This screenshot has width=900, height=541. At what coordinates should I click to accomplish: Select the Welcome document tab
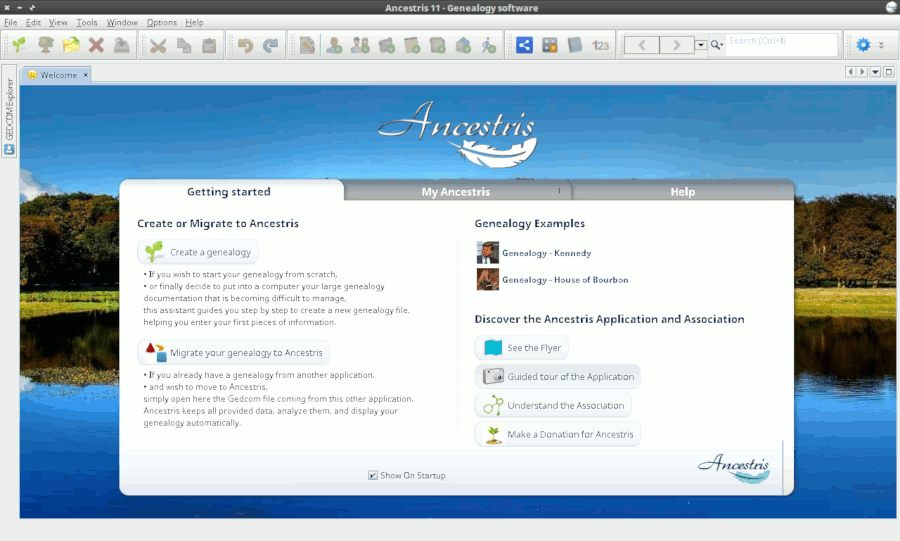point(58,75)
